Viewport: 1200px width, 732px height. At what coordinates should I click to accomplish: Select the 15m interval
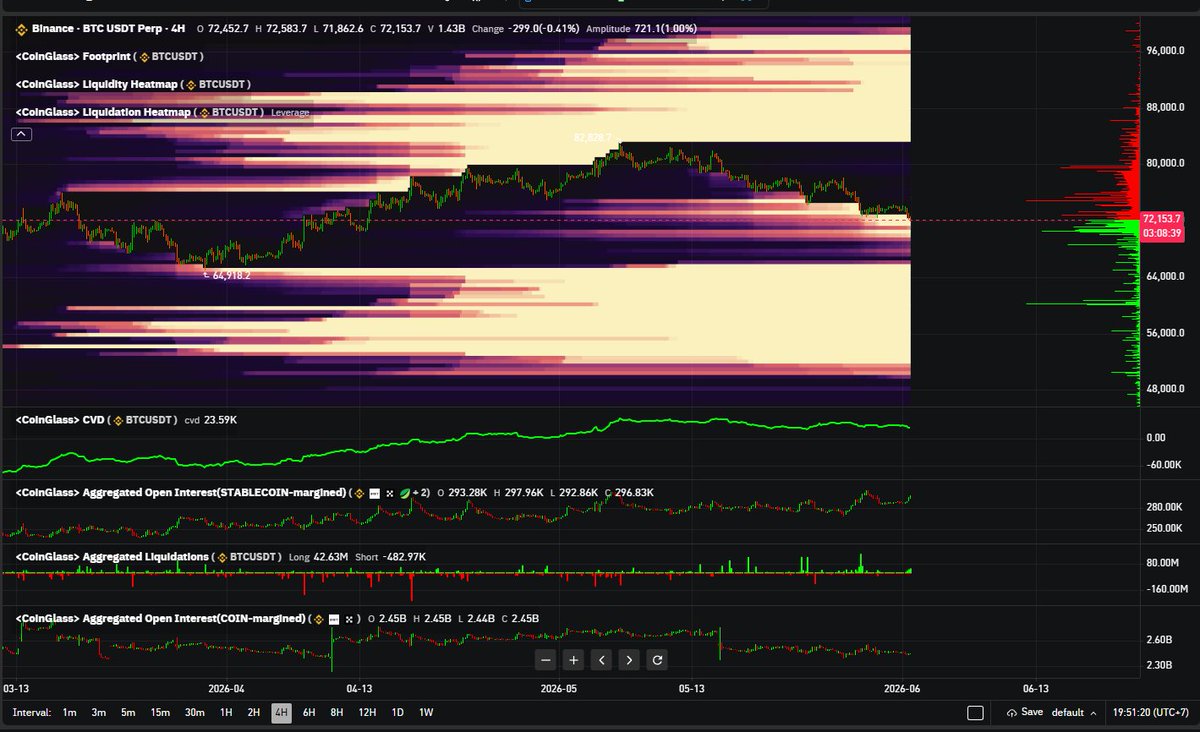[x=160, y=712]
